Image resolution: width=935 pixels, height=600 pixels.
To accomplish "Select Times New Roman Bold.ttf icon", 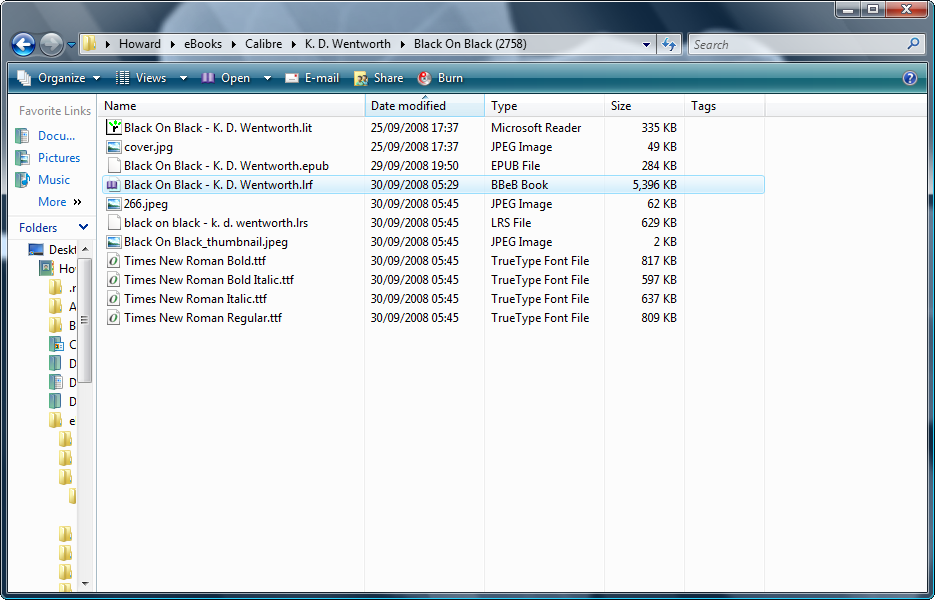I will (114, 261).
